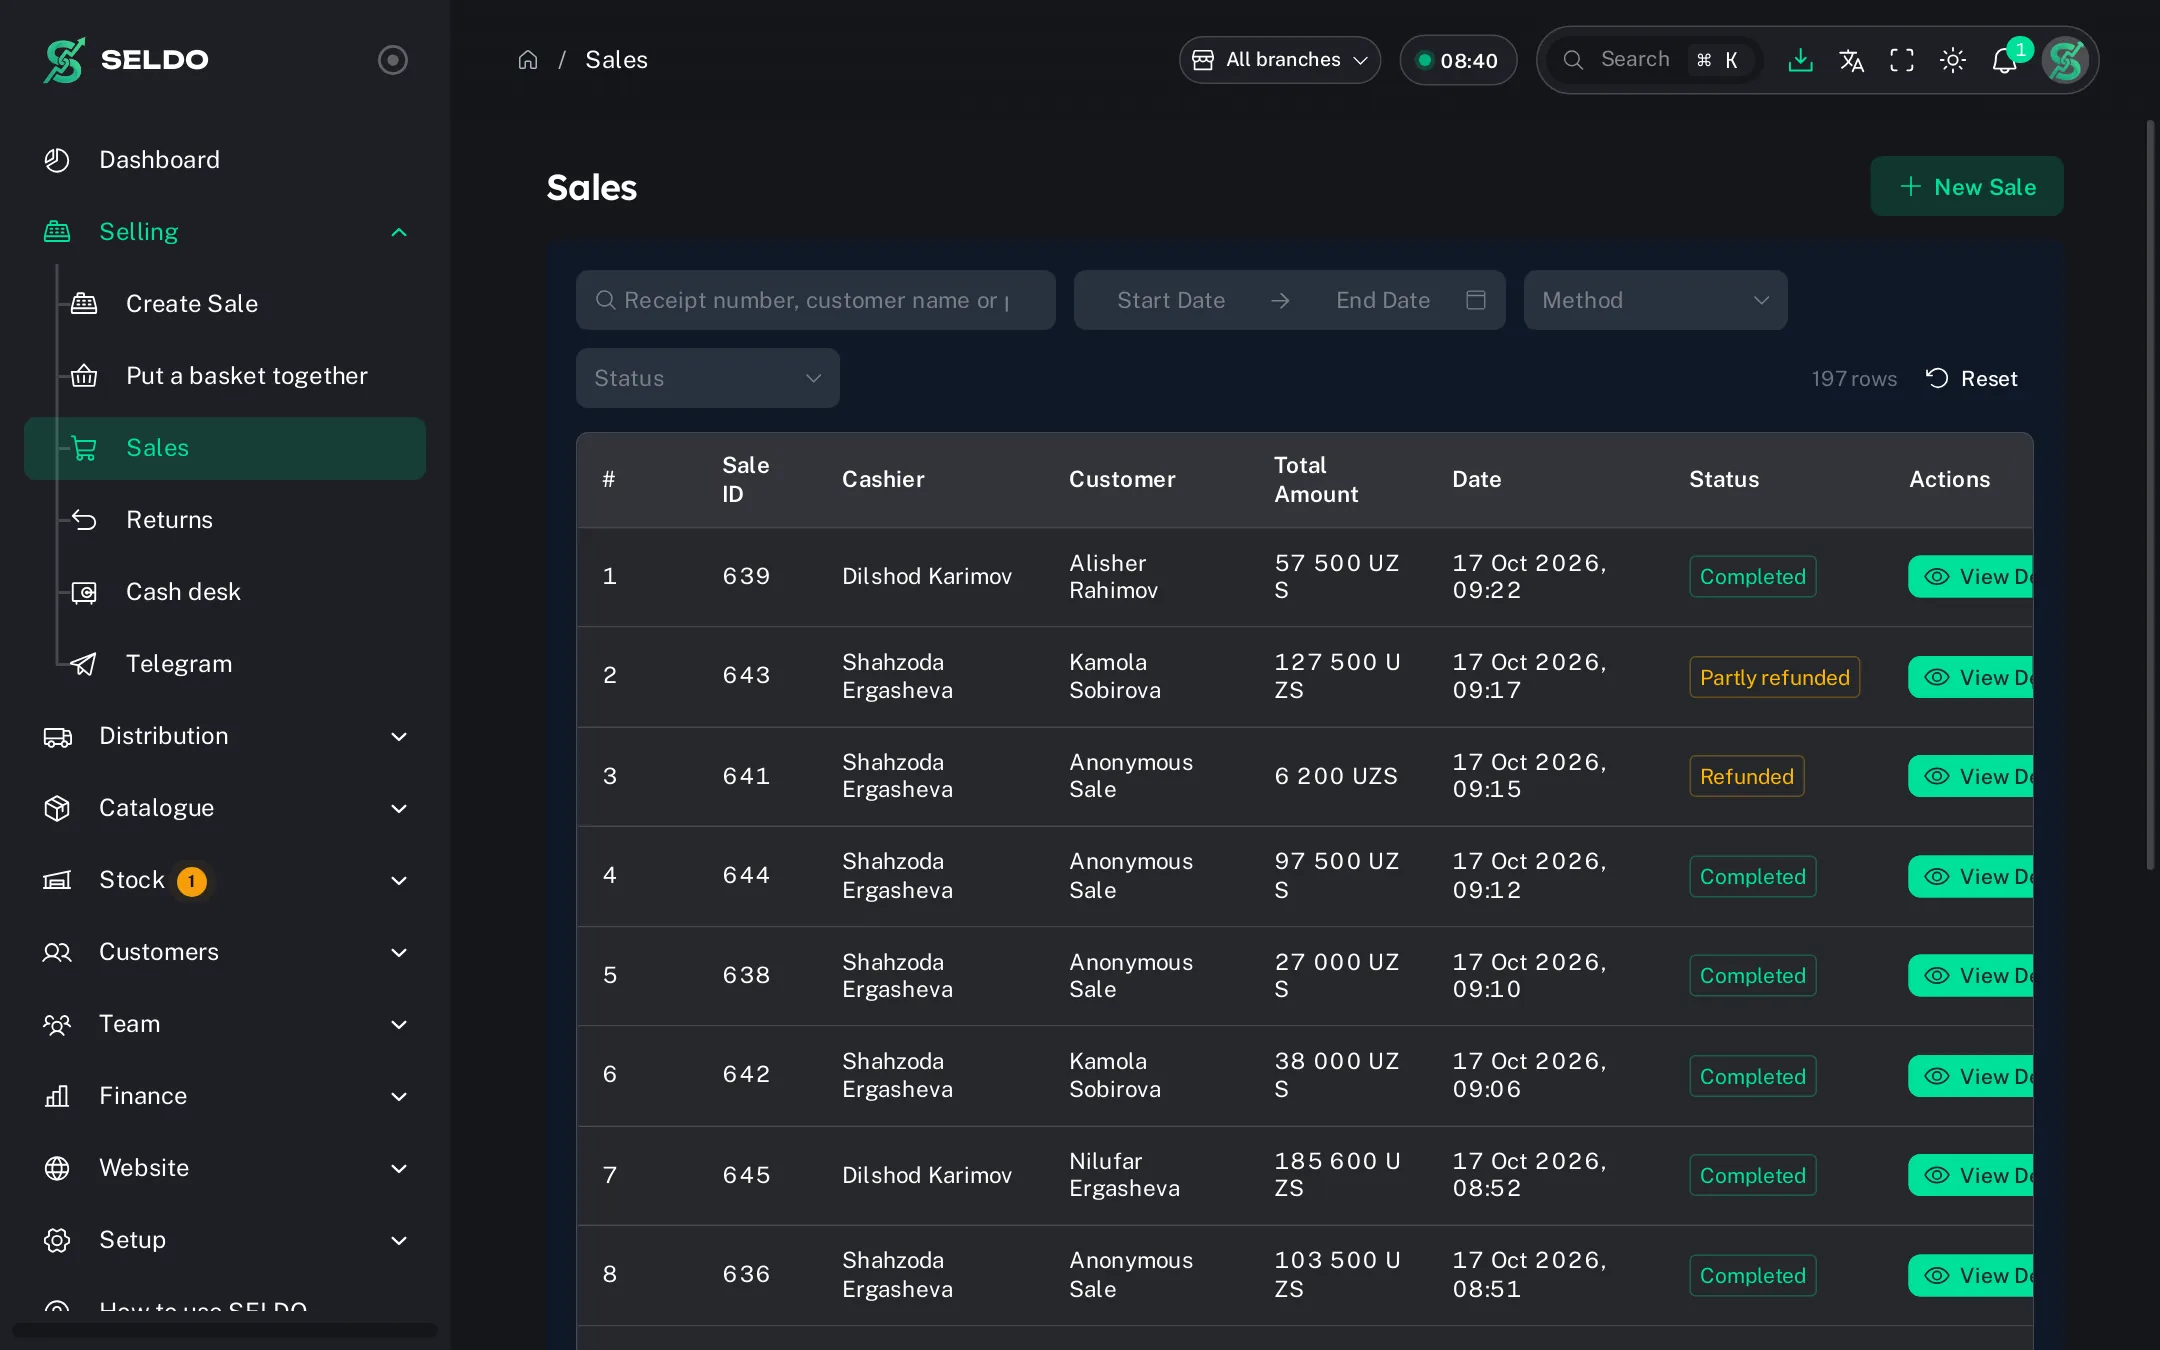Go to home via breadcrumb house icon

tap(528, 60)
